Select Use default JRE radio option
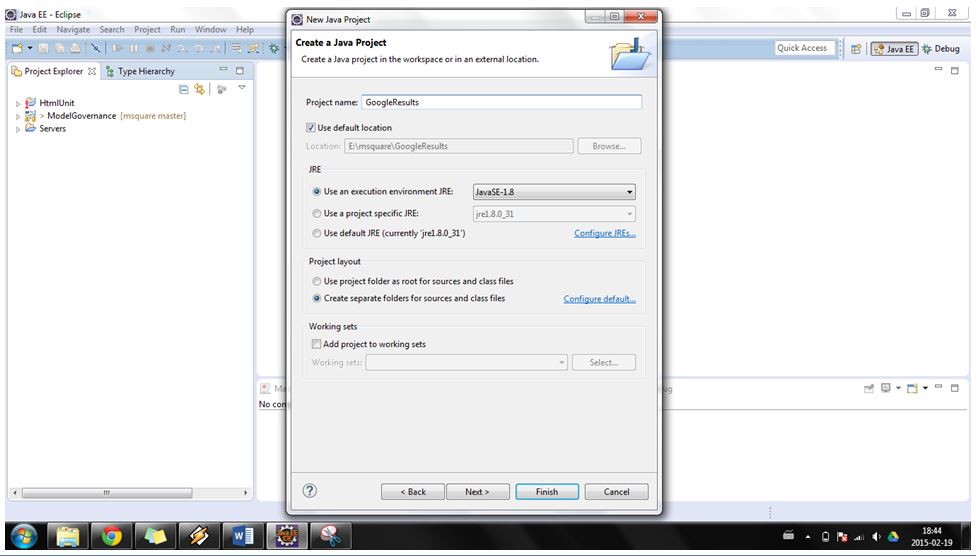The height and width of the screenshot is (556, 976). (317, 233)
